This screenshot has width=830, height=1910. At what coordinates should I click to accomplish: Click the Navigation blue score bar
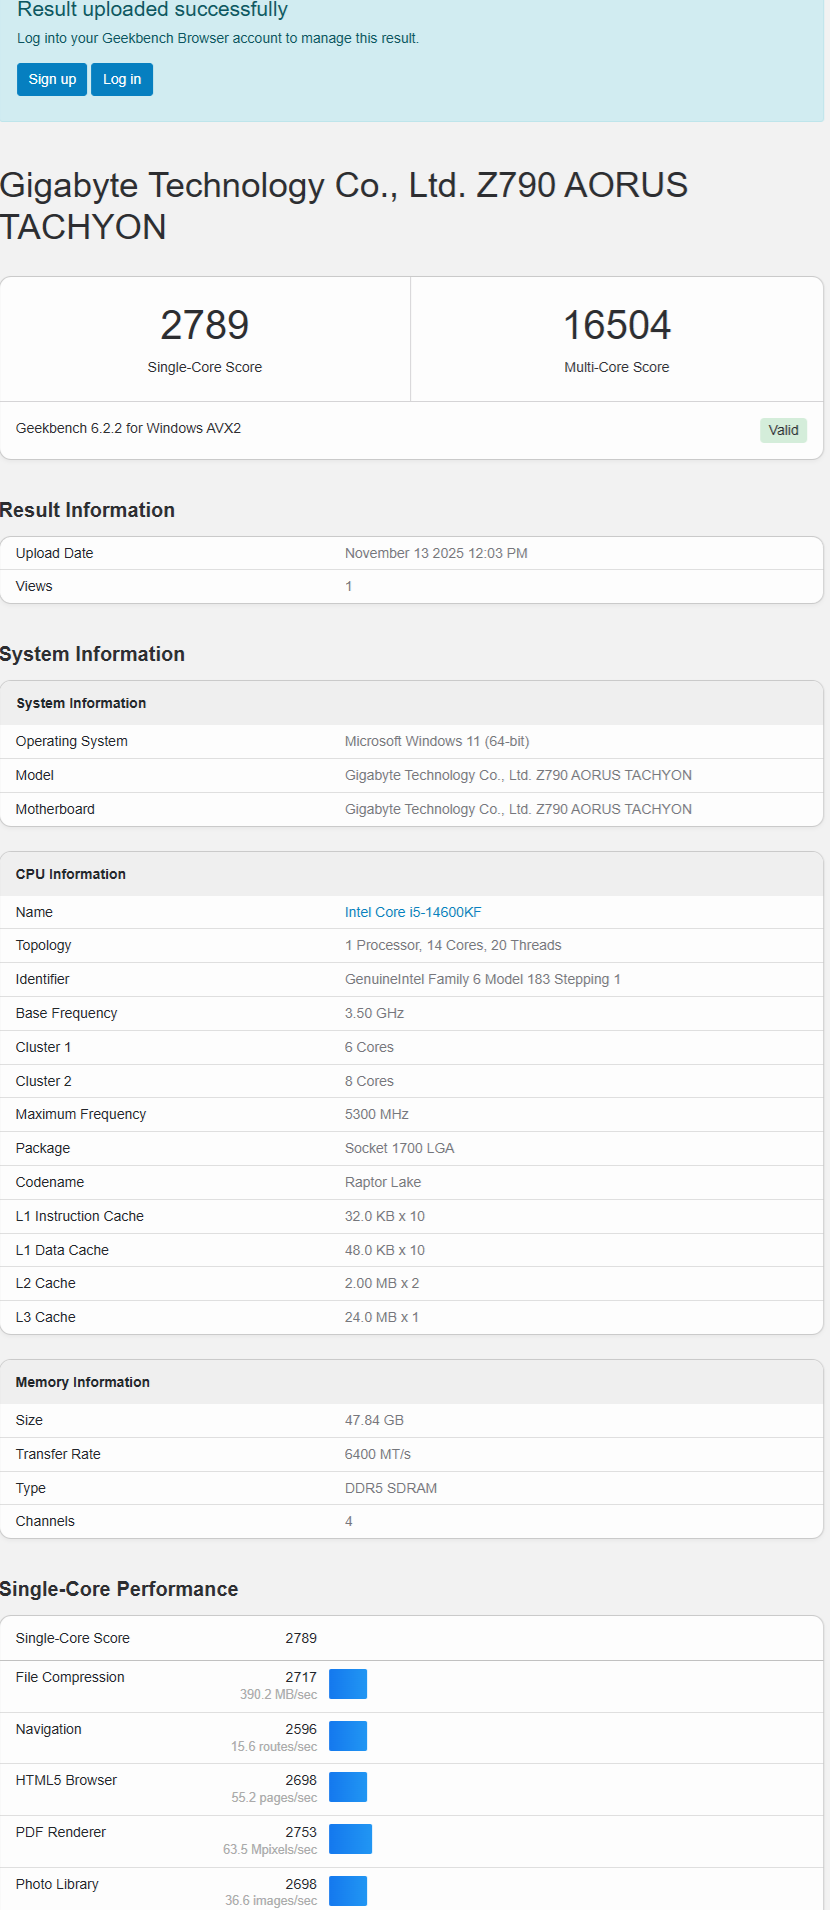pyautogui.click(x=348, y=1736)
